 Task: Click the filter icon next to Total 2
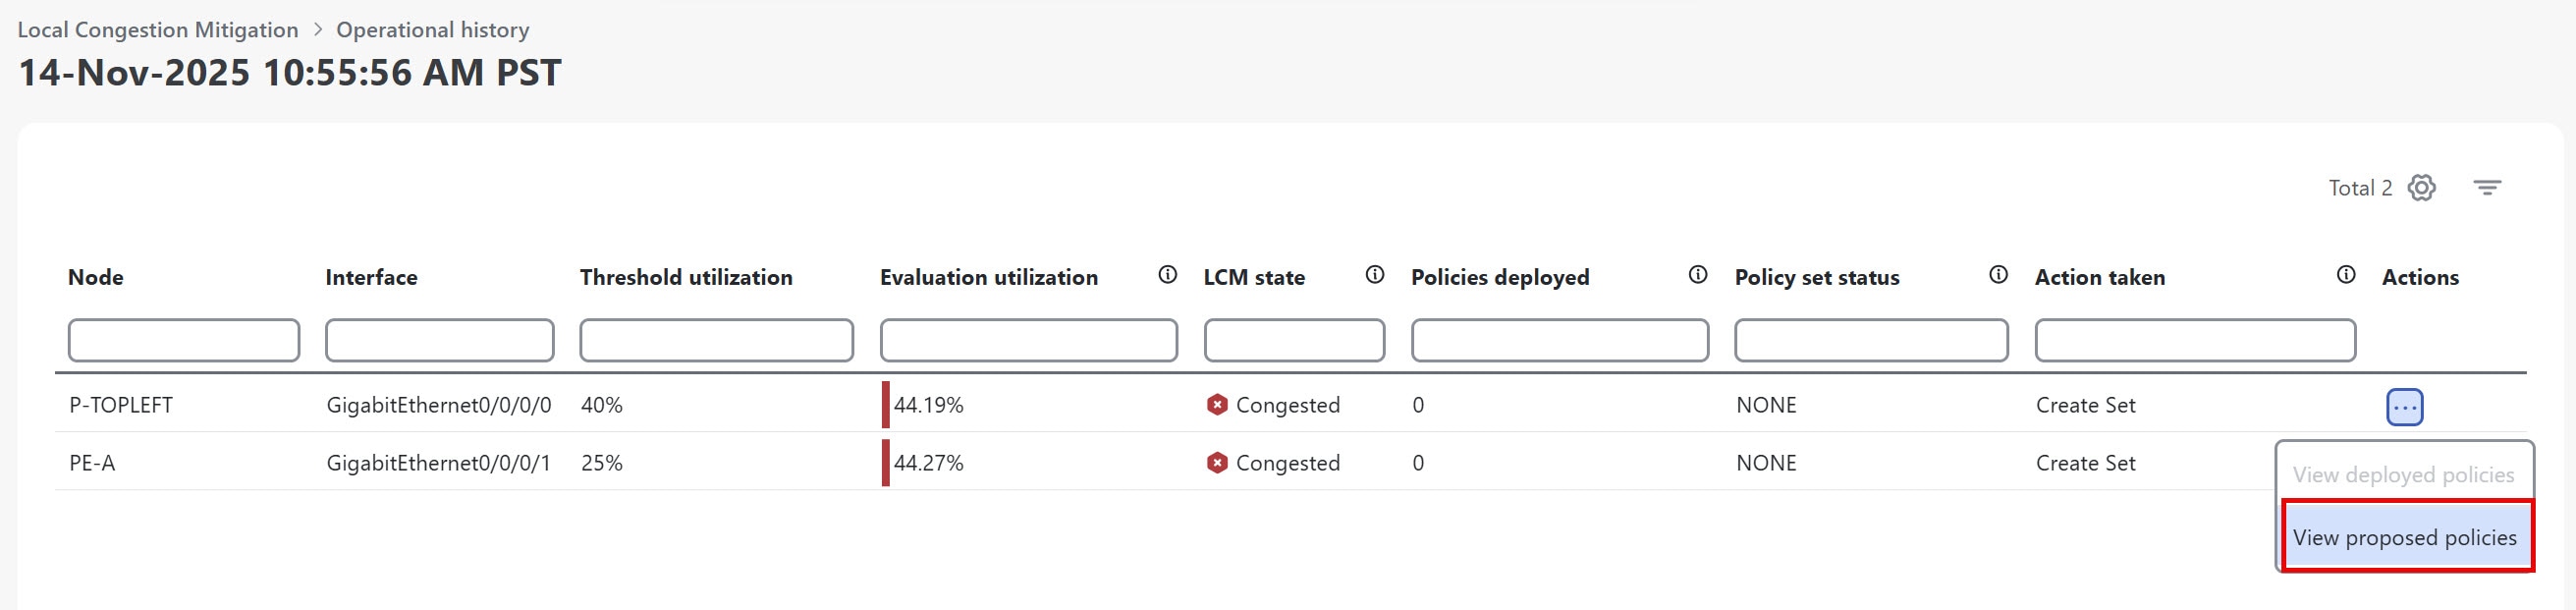click(x=2489, y=186)
